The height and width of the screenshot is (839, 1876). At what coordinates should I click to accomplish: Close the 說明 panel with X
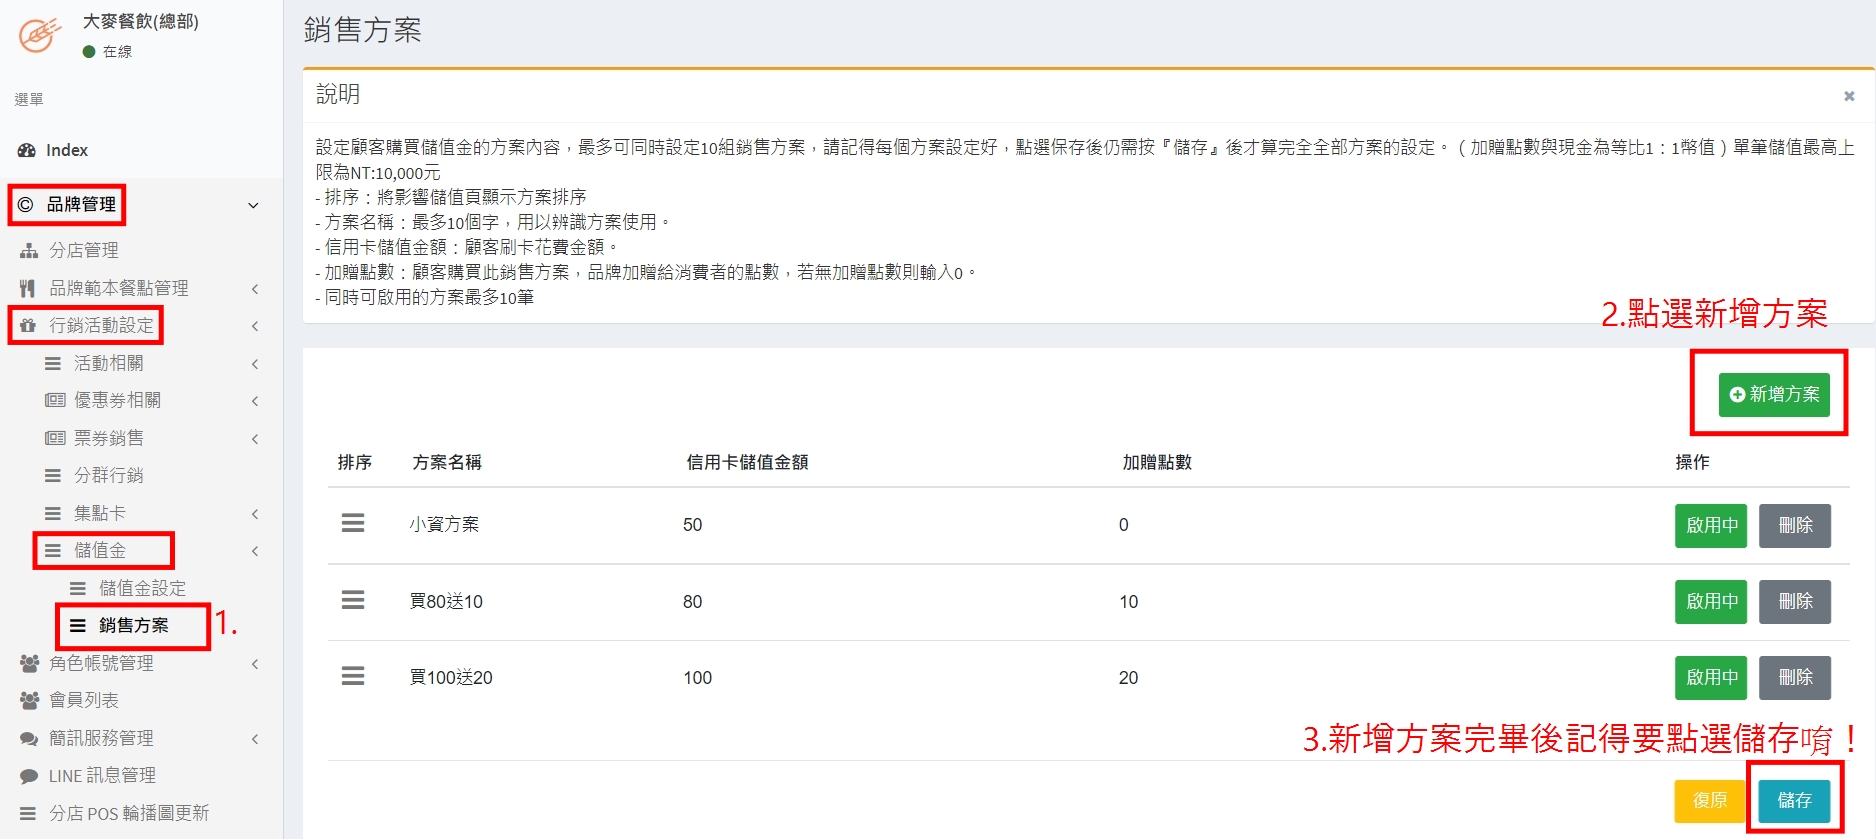pyautogui.click(x=1849, y=96)
